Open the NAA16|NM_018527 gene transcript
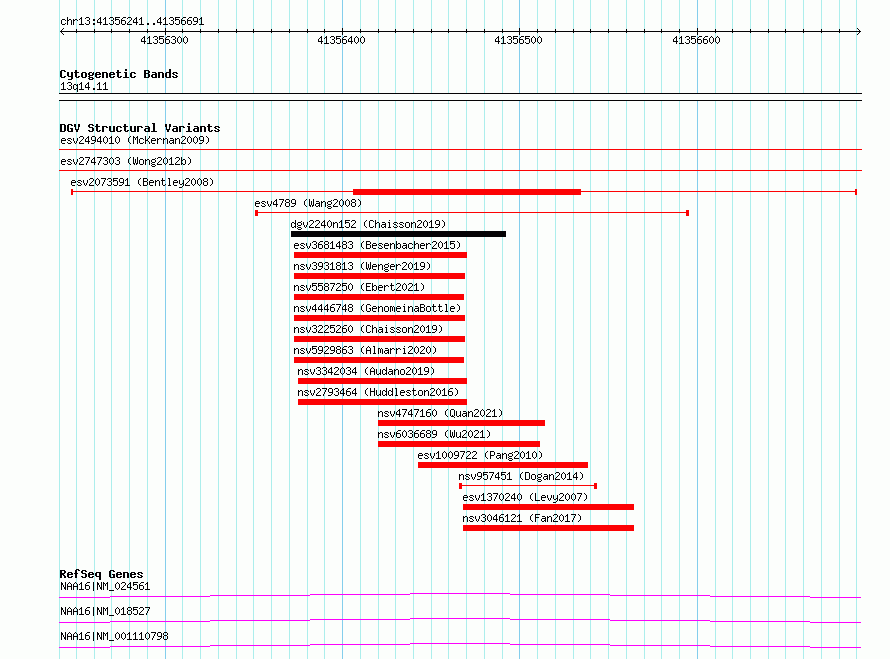 click(x=105, y=611)
